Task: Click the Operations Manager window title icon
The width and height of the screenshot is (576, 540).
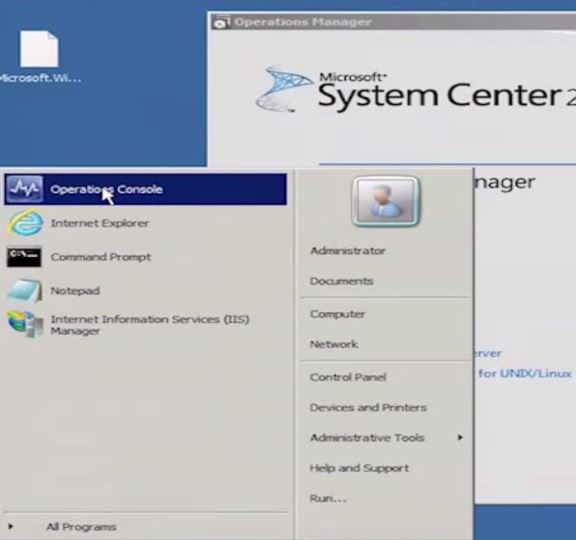Action: coord(221,22)
